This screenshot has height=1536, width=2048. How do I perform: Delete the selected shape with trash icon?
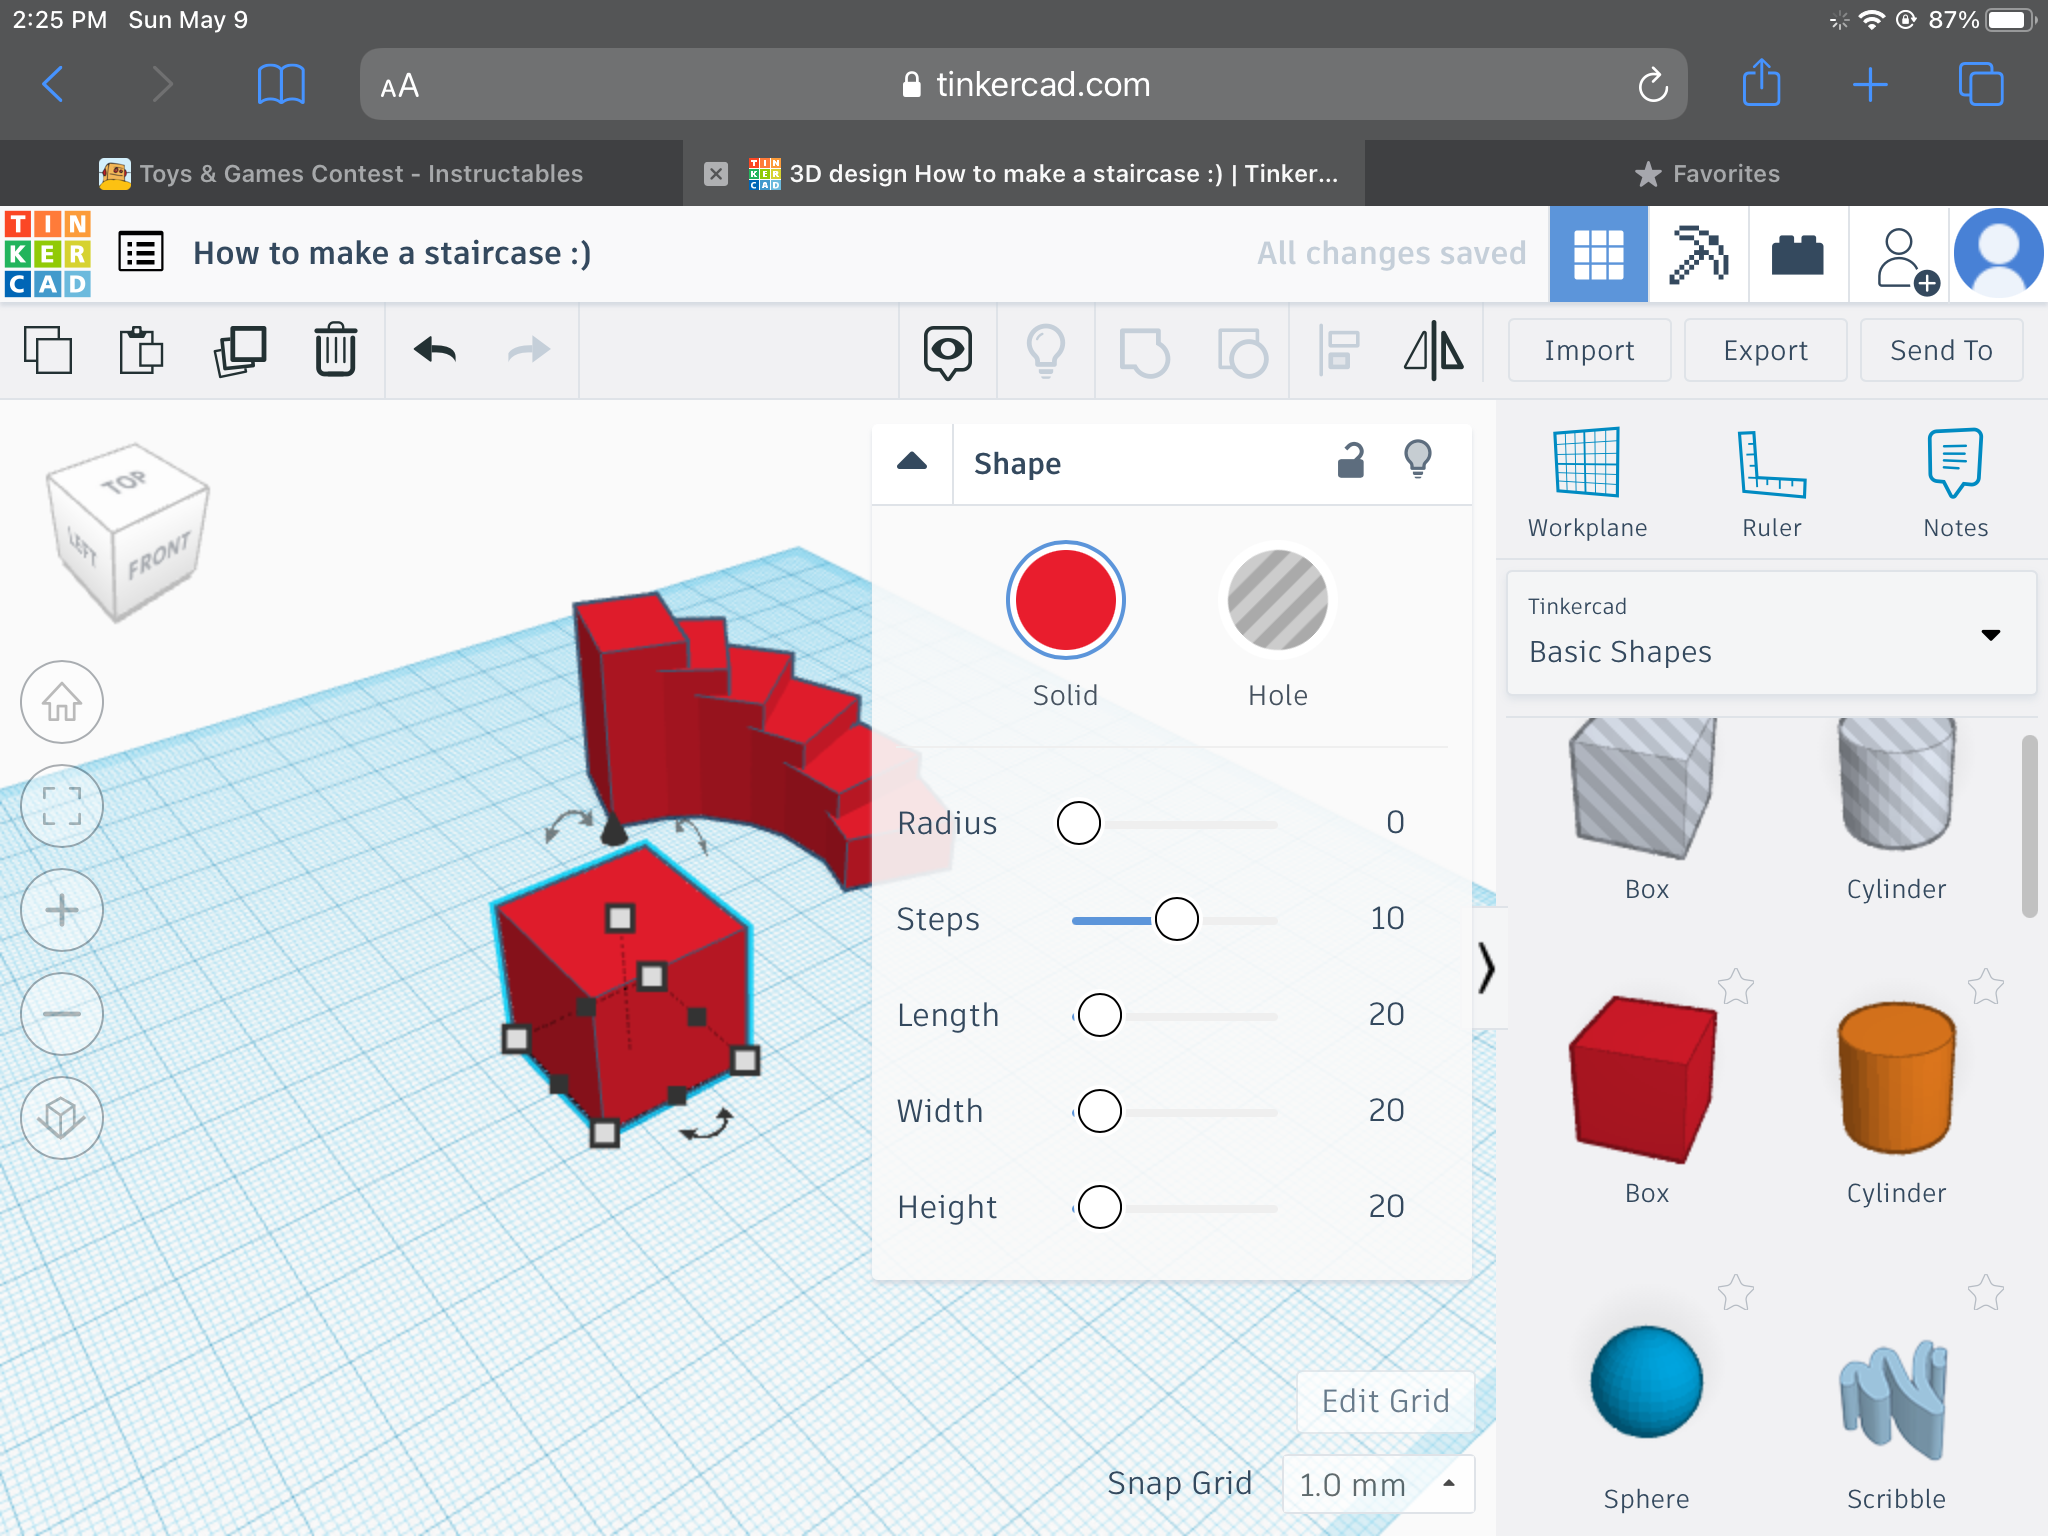coord(336,349)
